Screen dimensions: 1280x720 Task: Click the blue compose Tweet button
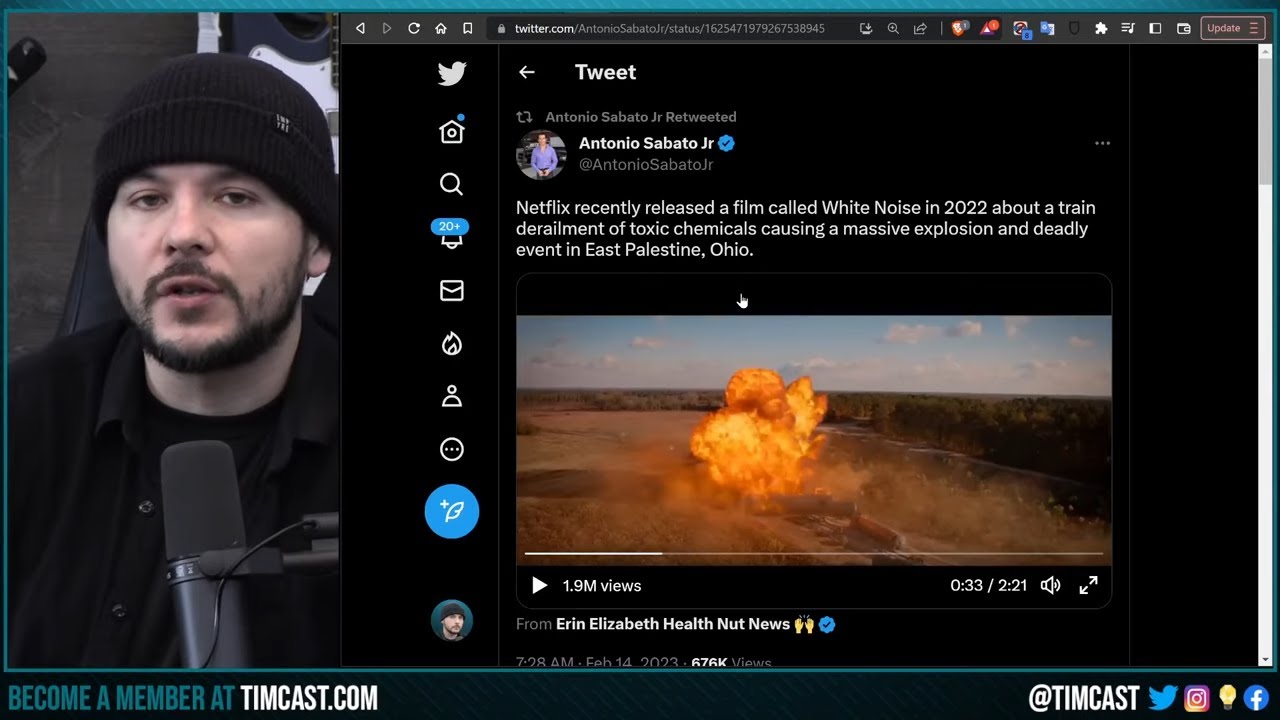coord(452,511)
